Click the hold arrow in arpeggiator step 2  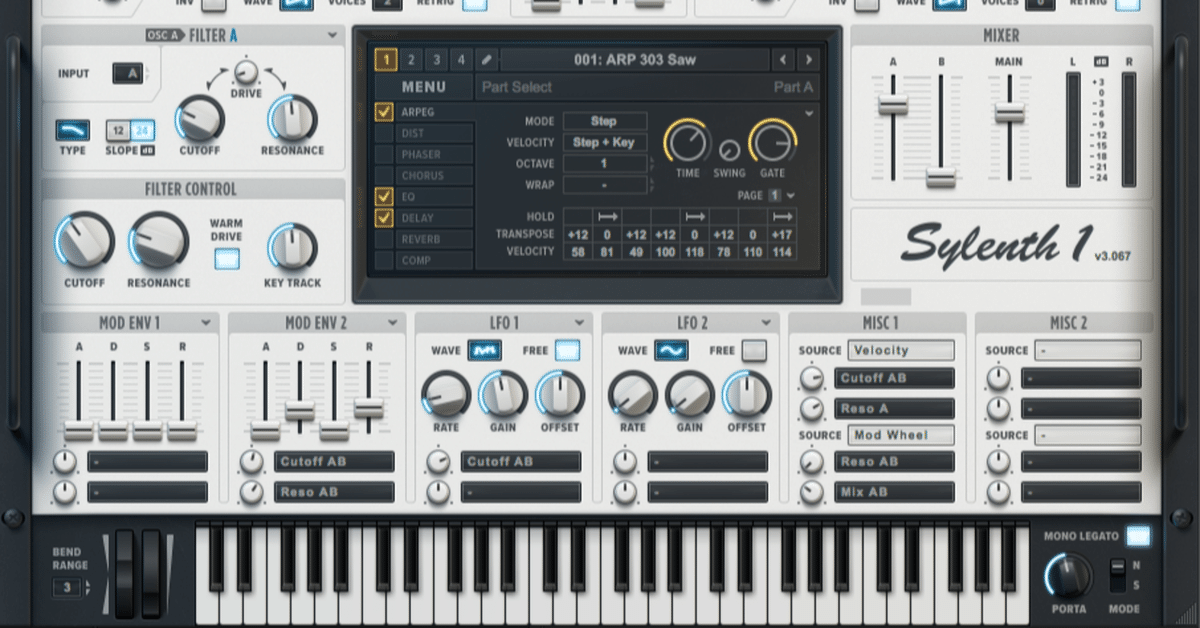[x=607, y=217]
